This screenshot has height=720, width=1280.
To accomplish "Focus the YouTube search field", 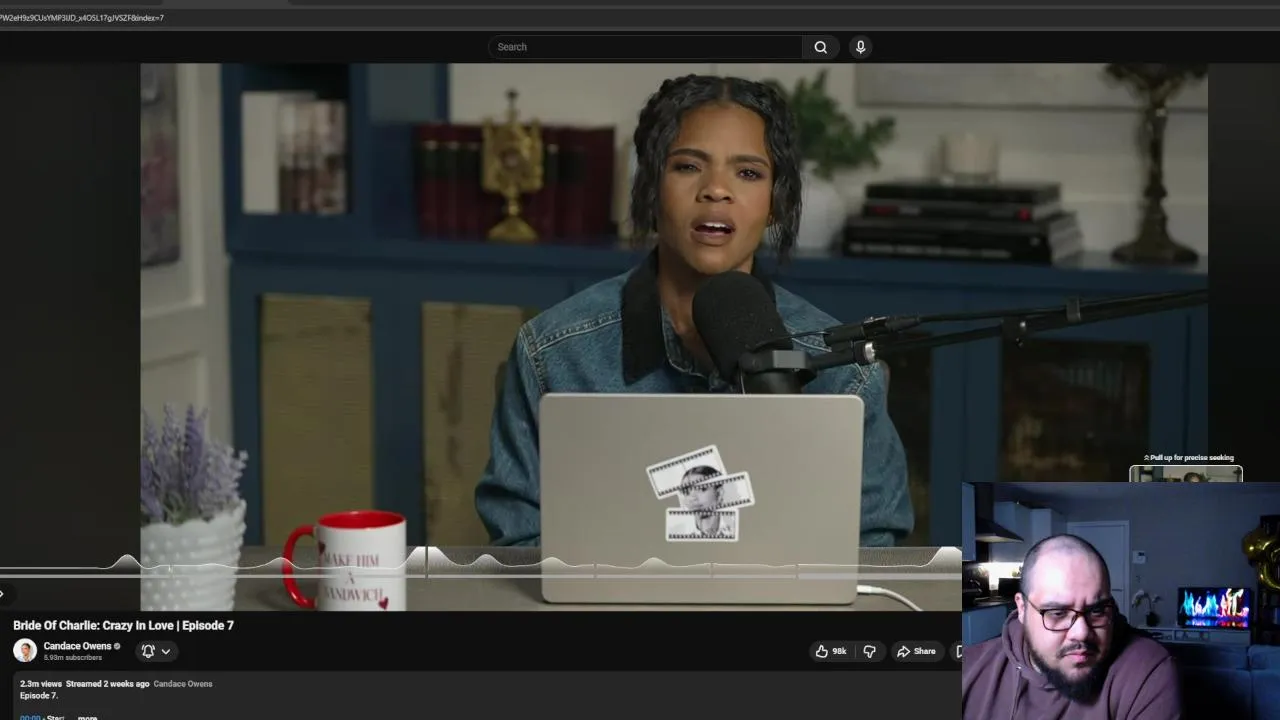I will [645, 47].
